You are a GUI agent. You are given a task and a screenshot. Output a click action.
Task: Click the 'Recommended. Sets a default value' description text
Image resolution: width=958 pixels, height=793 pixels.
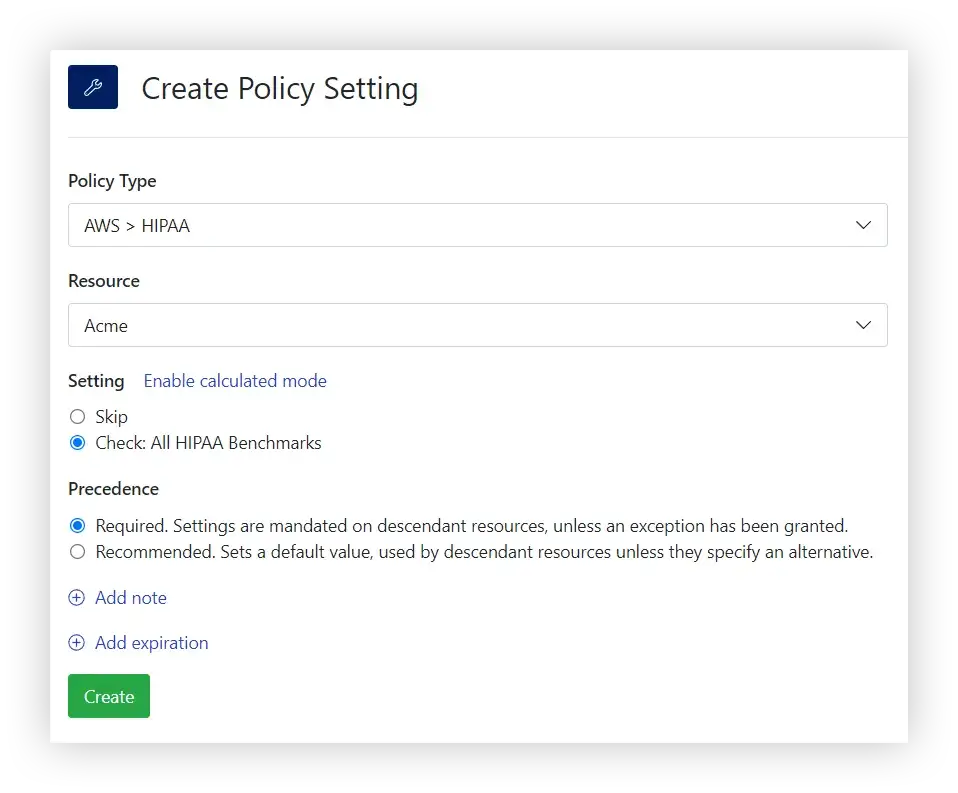coord(484,552)
